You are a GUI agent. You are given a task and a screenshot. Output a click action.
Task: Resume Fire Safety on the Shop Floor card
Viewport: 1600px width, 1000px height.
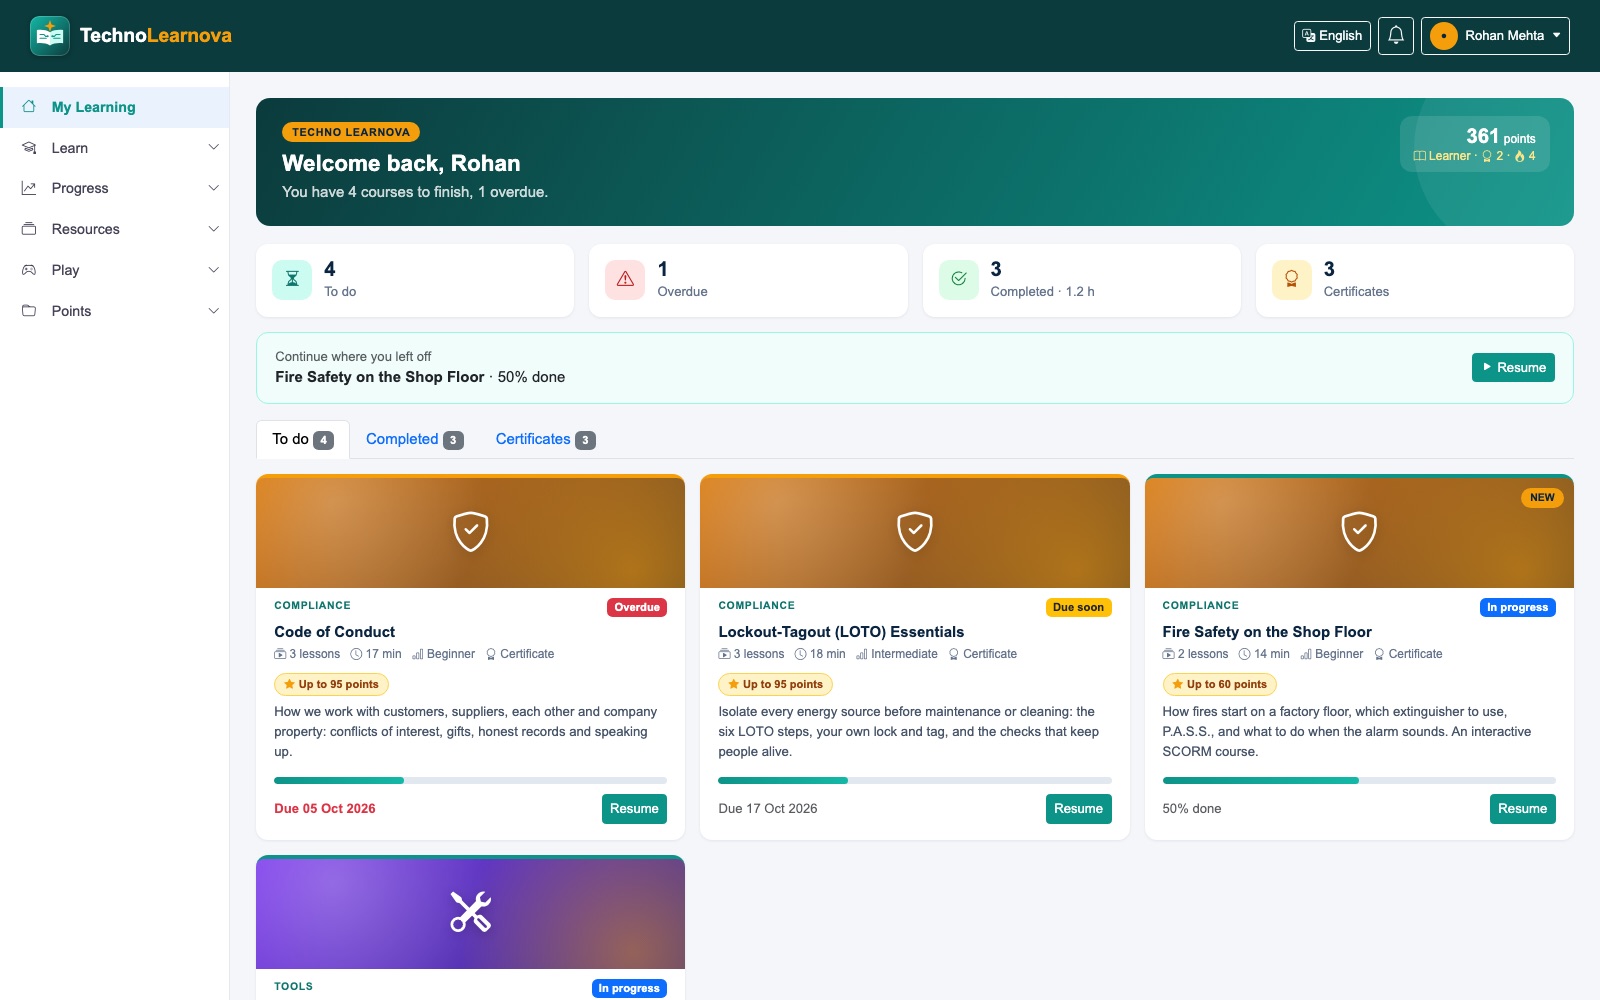coord(1522,809)
